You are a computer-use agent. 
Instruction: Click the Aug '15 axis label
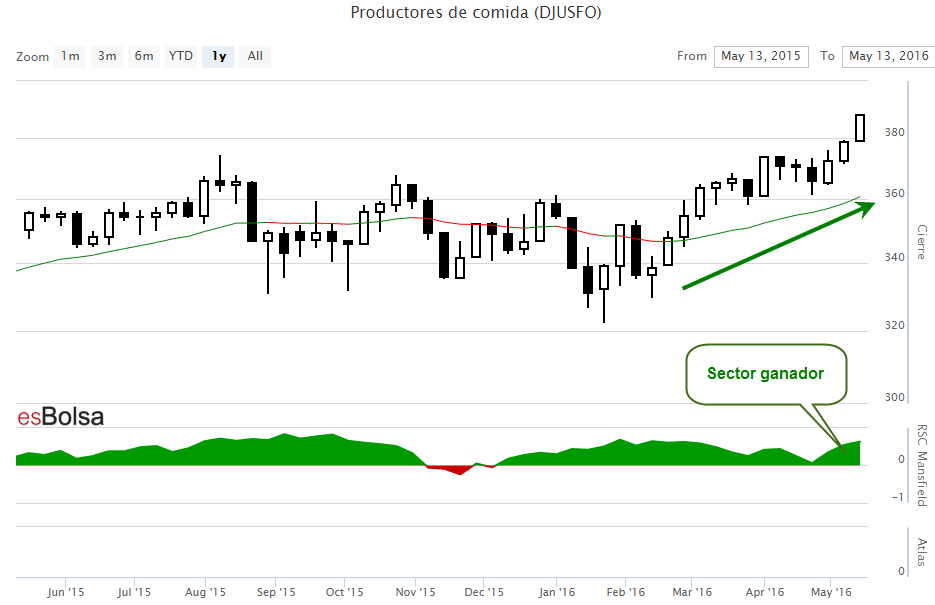[x=205, y=592]
